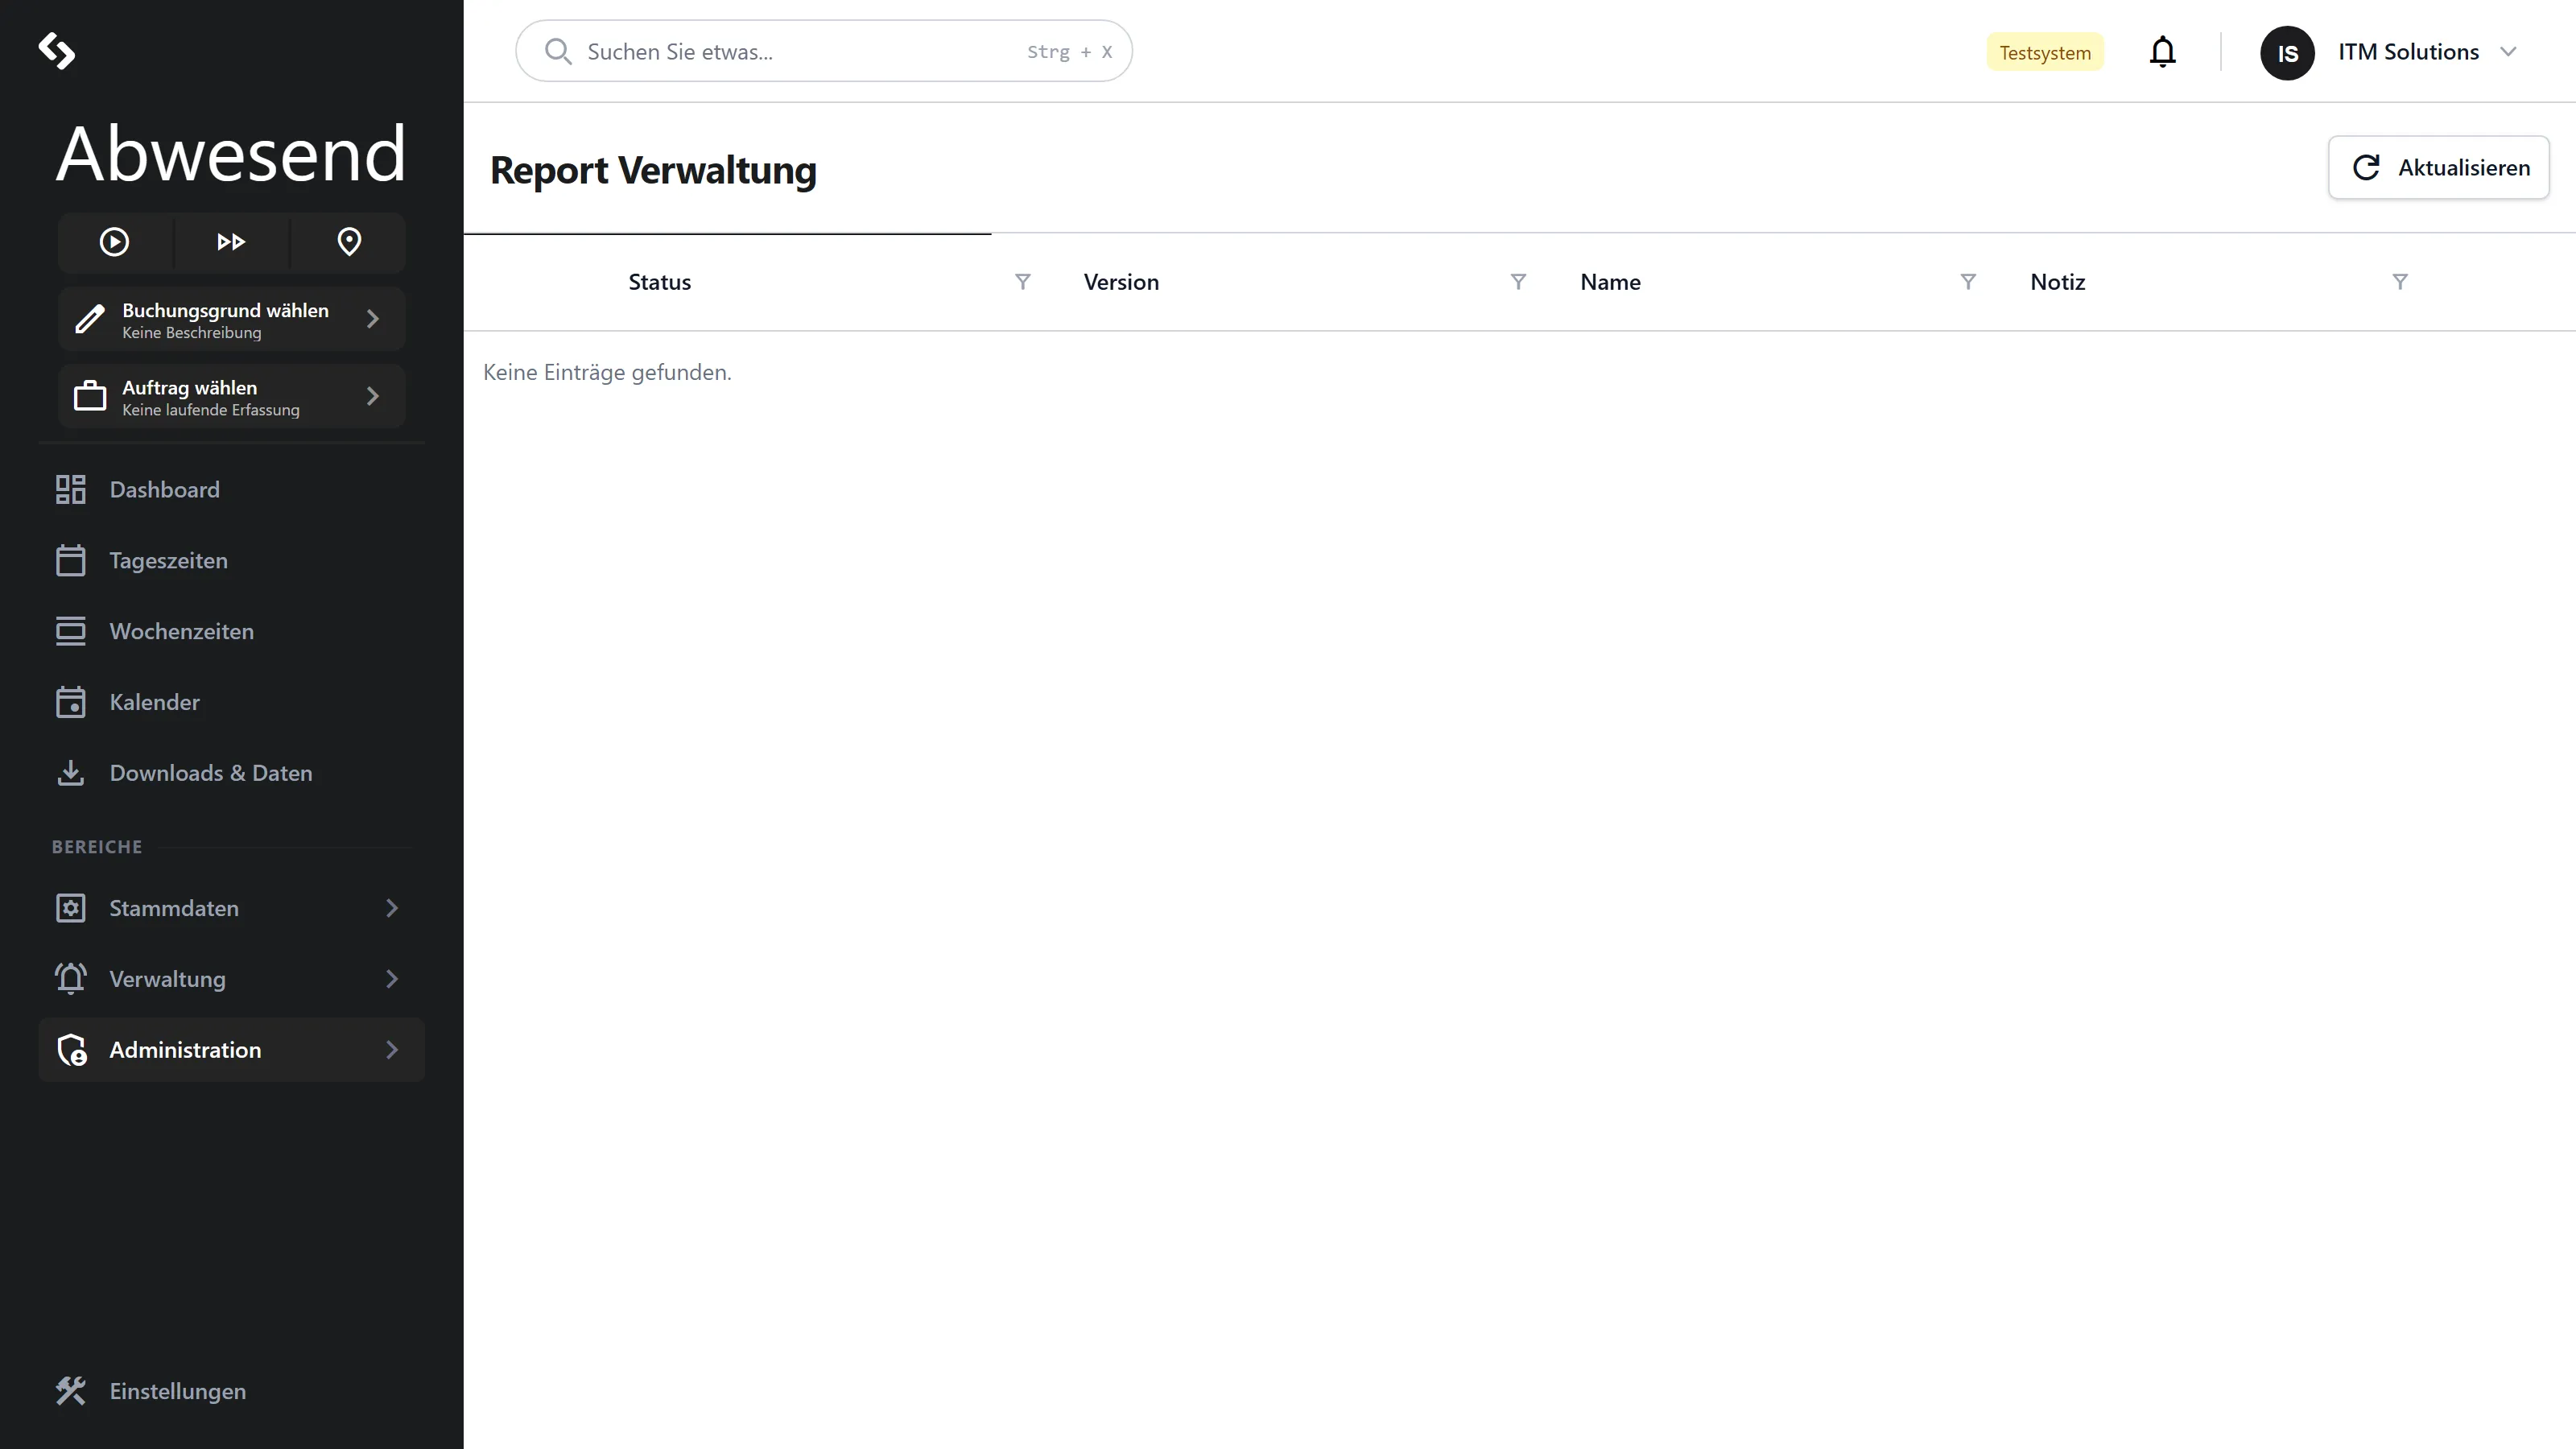Select Stammdaten label in sidebar

174,909
